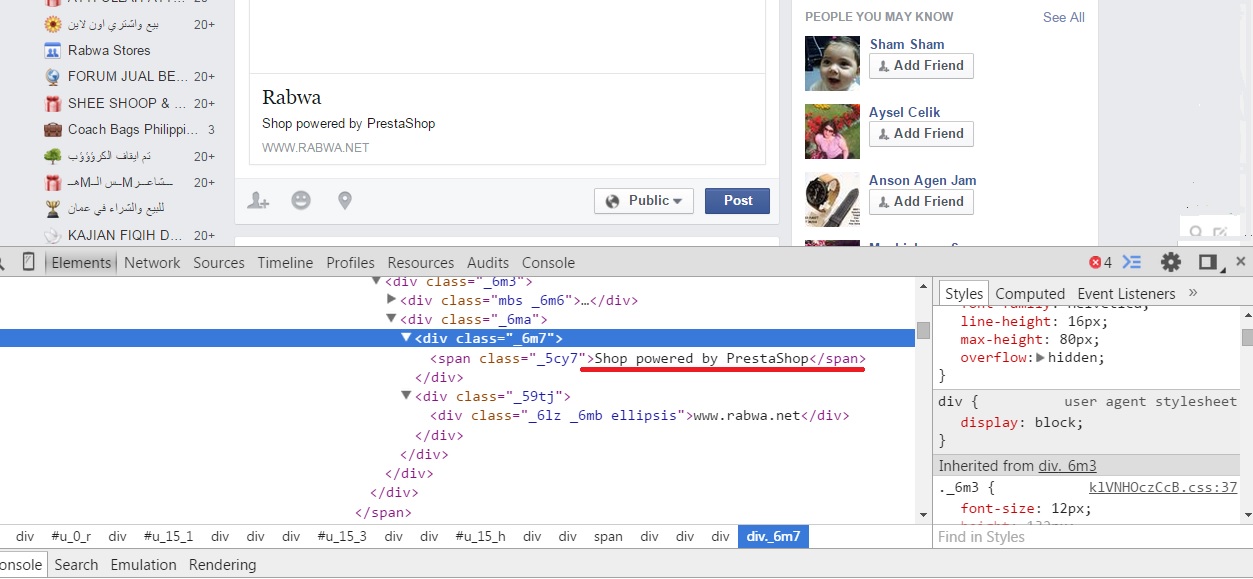Toggle DevTools device mode phone icon
Screen dimensions: 1253x579
click(x=28, y=262)
